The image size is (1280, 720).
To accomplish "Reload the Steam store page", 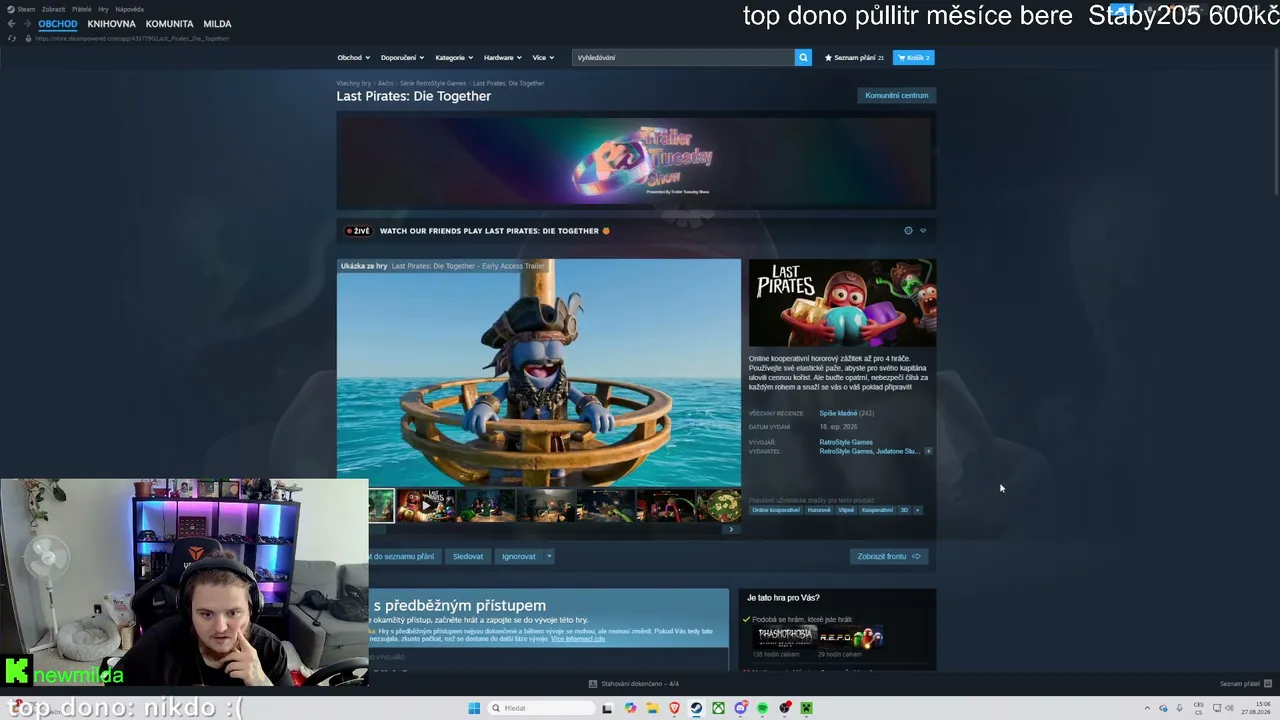I will click(12, 38).
